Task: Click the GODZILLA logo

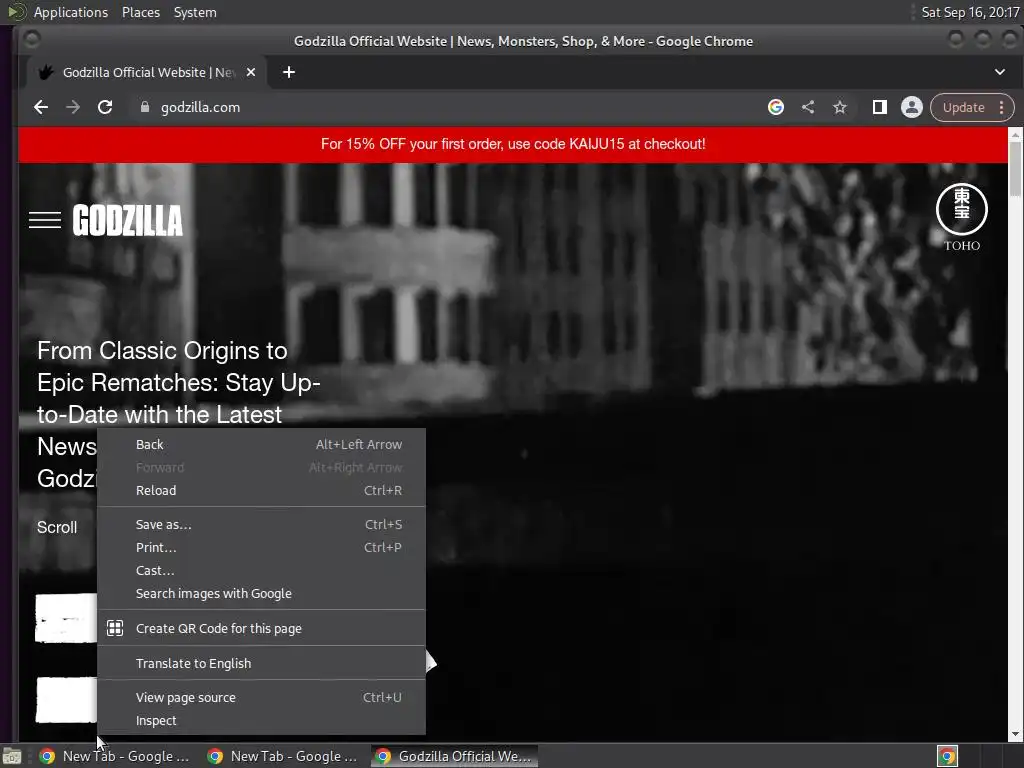Action: [127, 220]
